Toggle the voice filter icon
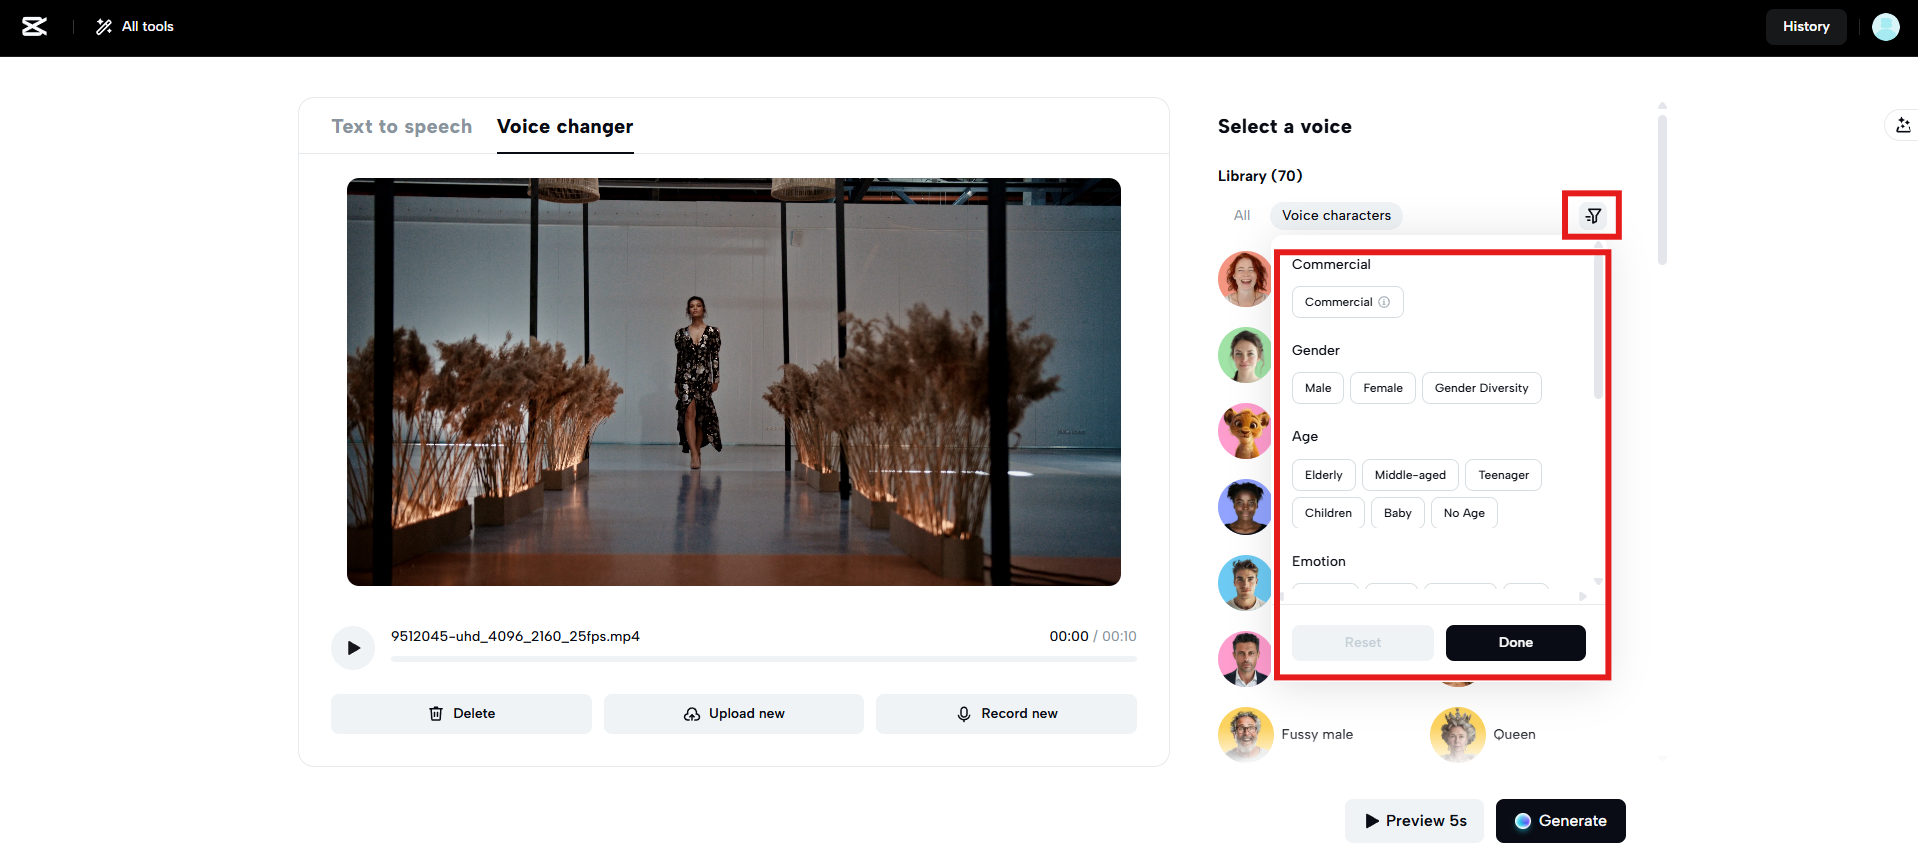This screenshot has height=862, width=1918. coord(1593,216)
